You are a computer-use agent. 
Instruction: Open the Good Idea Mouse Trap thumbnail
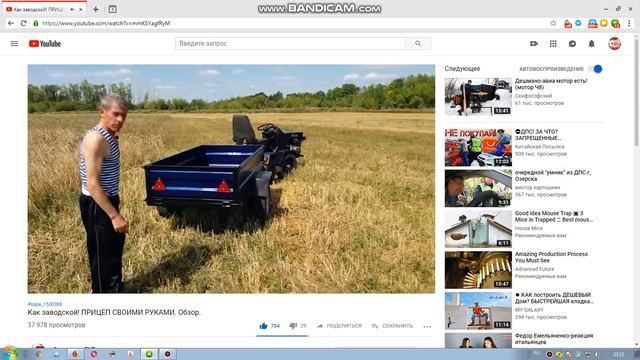(x=478, y=229)
